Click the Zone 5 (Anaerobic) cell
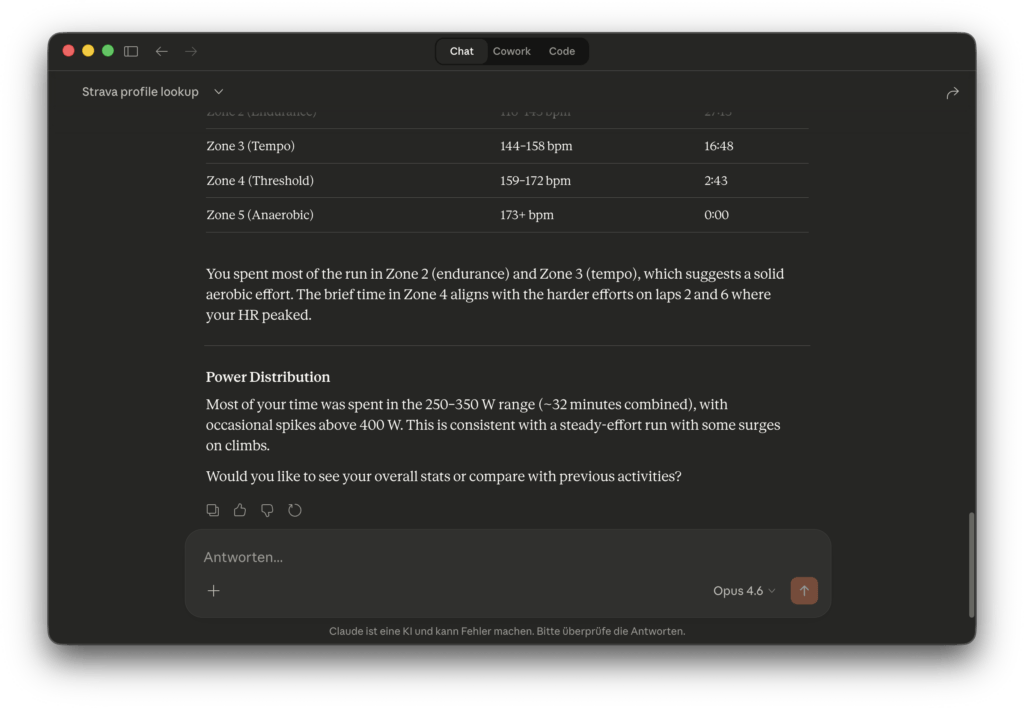 tap(260, 215)
